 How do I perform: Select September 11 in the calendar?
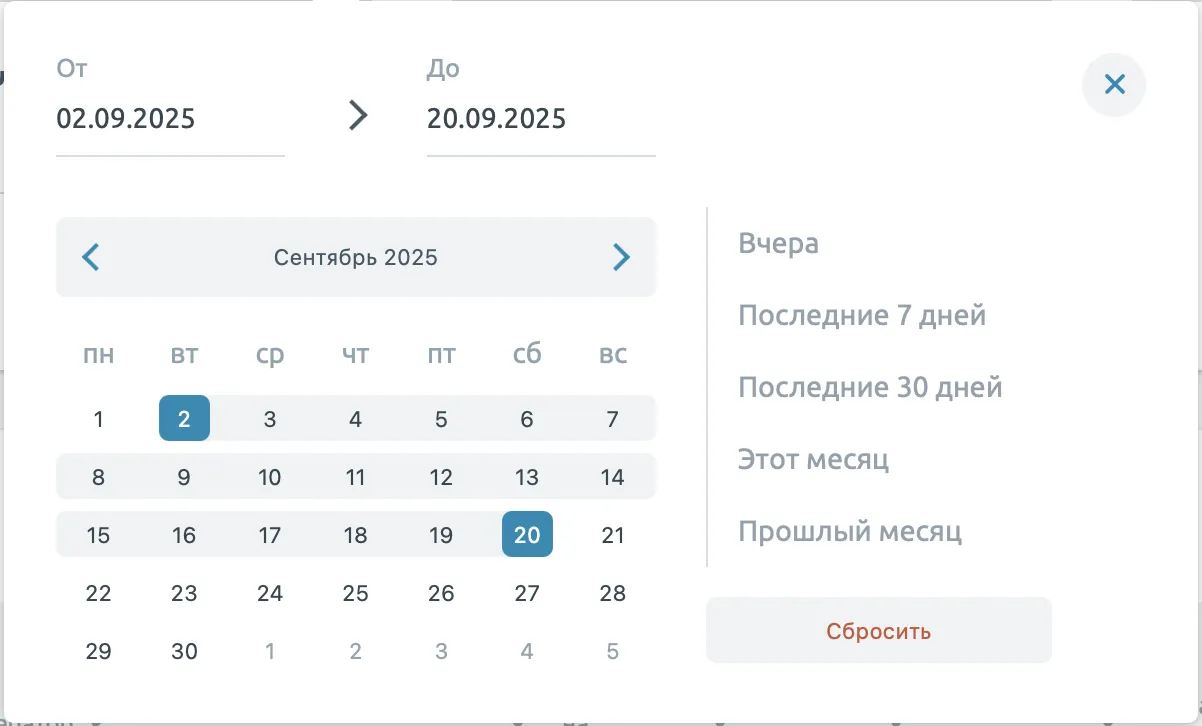356,477
